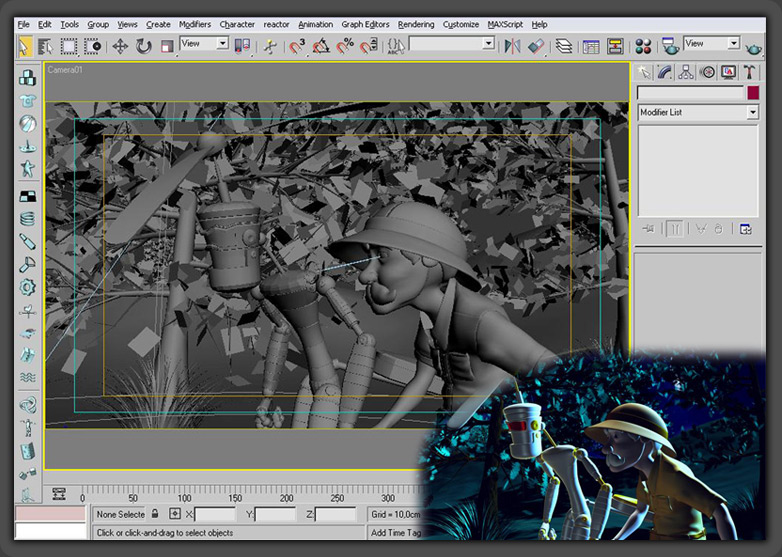The height and width of the screenshot is (557, 782).
Task: Click the Add Time Tag button
Action: (394, 533)
